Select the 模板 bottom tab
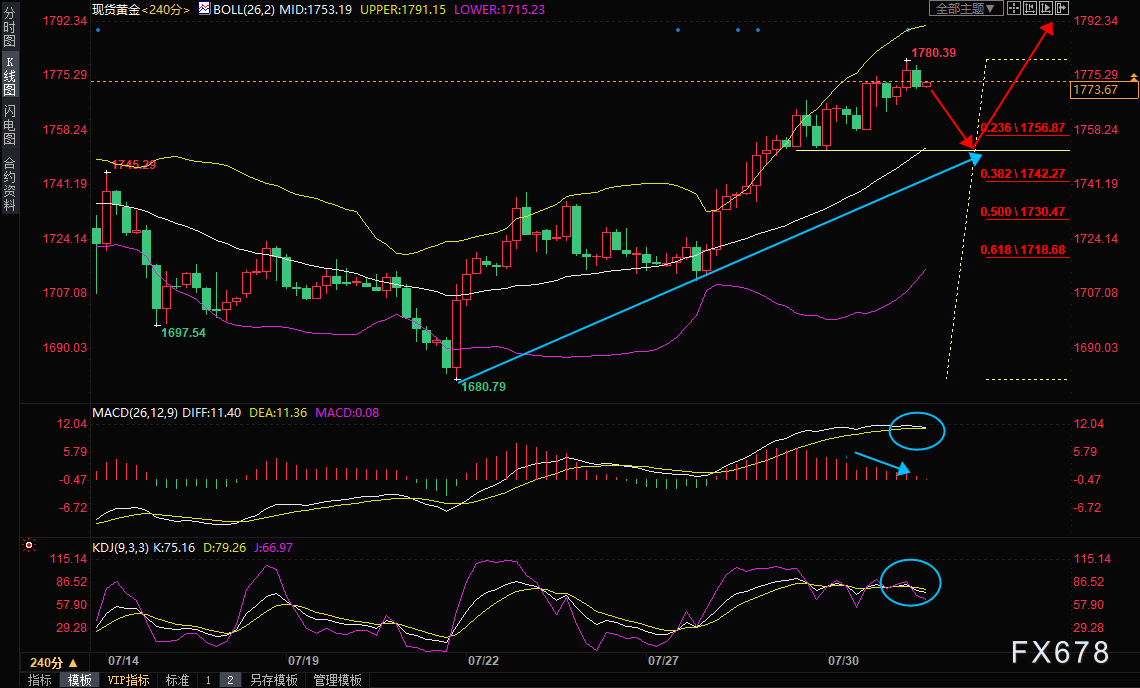Viewport: 1140px width, 688px height. (80, 680)
